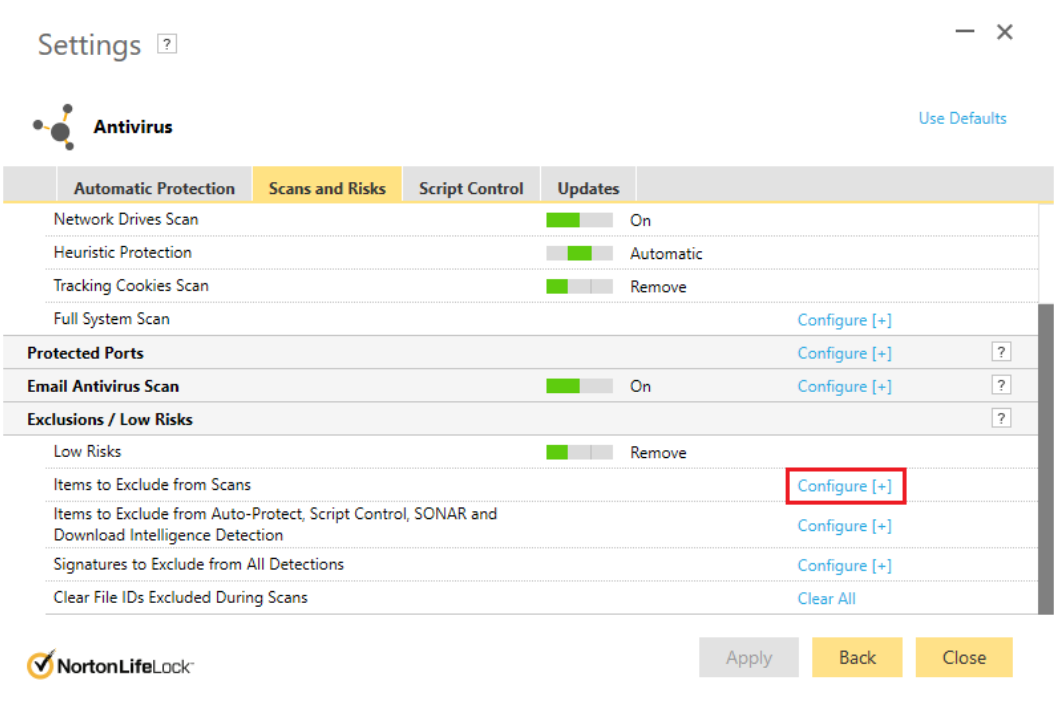Expand Configure for Full System Scan
This screenshot has width=1058, height=702.
pyautogui.click(x=844, y=320)
